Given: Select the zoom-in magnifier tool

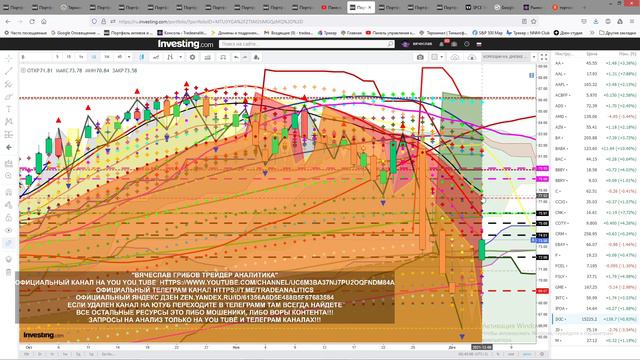Looking at the screenshot, I should [x=9, y=176].
